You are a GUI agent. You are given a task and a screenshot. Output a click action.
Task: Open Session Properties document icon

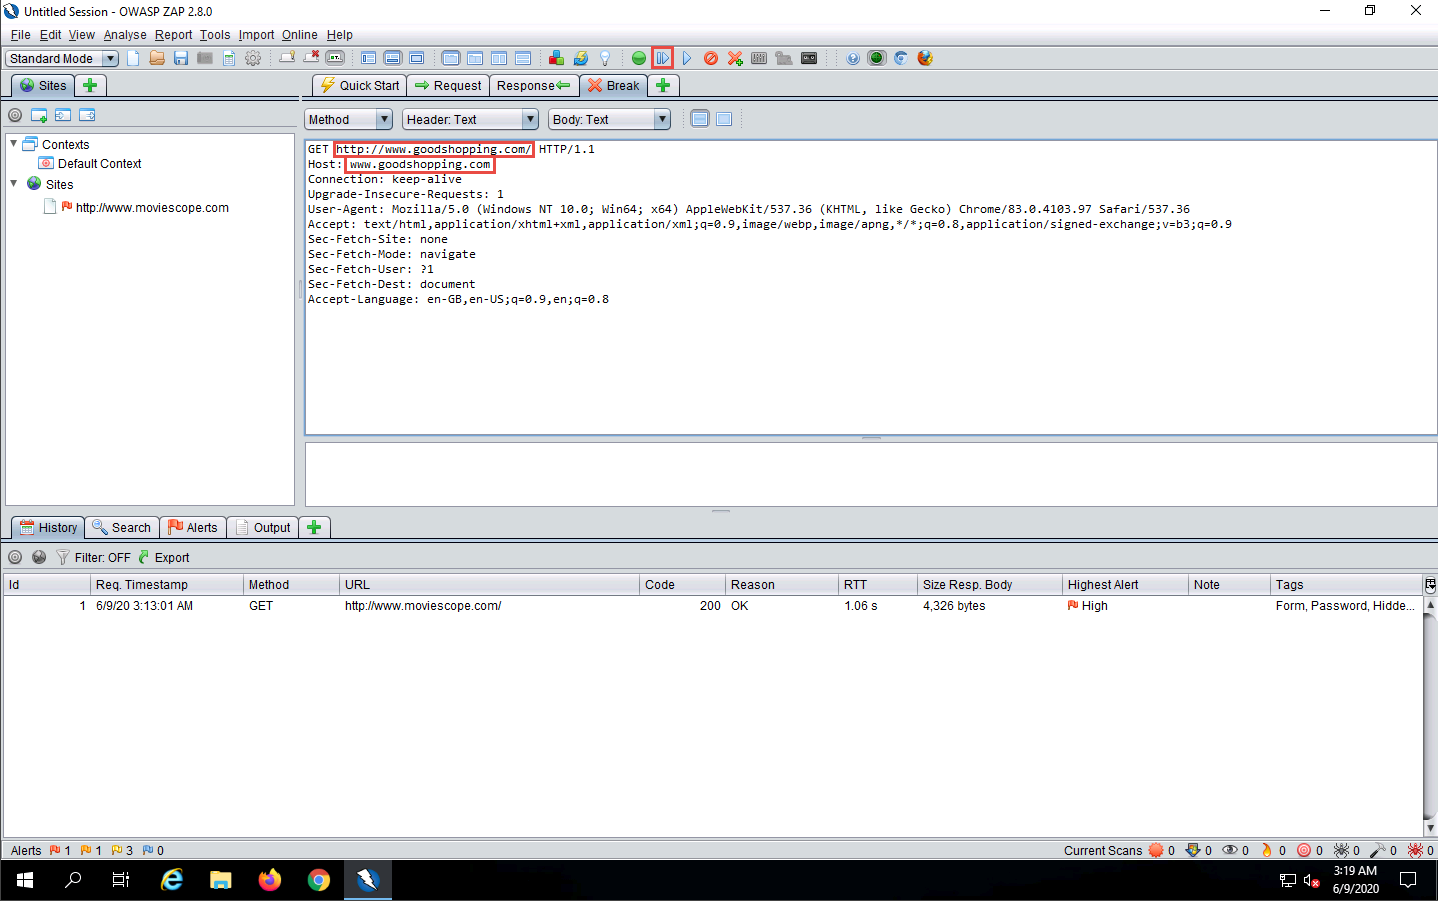click(x=229, y=58)
